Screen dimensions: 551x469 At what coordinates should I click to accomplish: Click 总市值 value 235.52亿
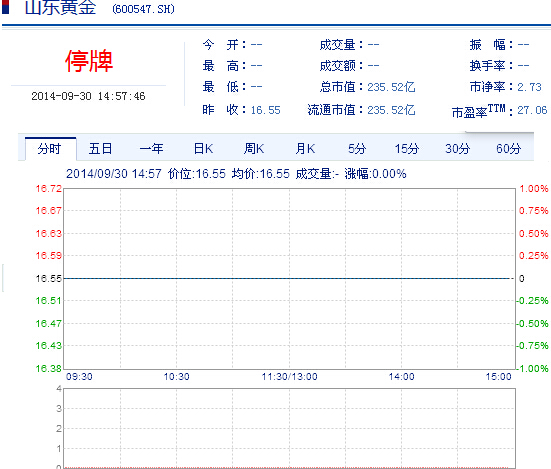(x=391, y=87)
